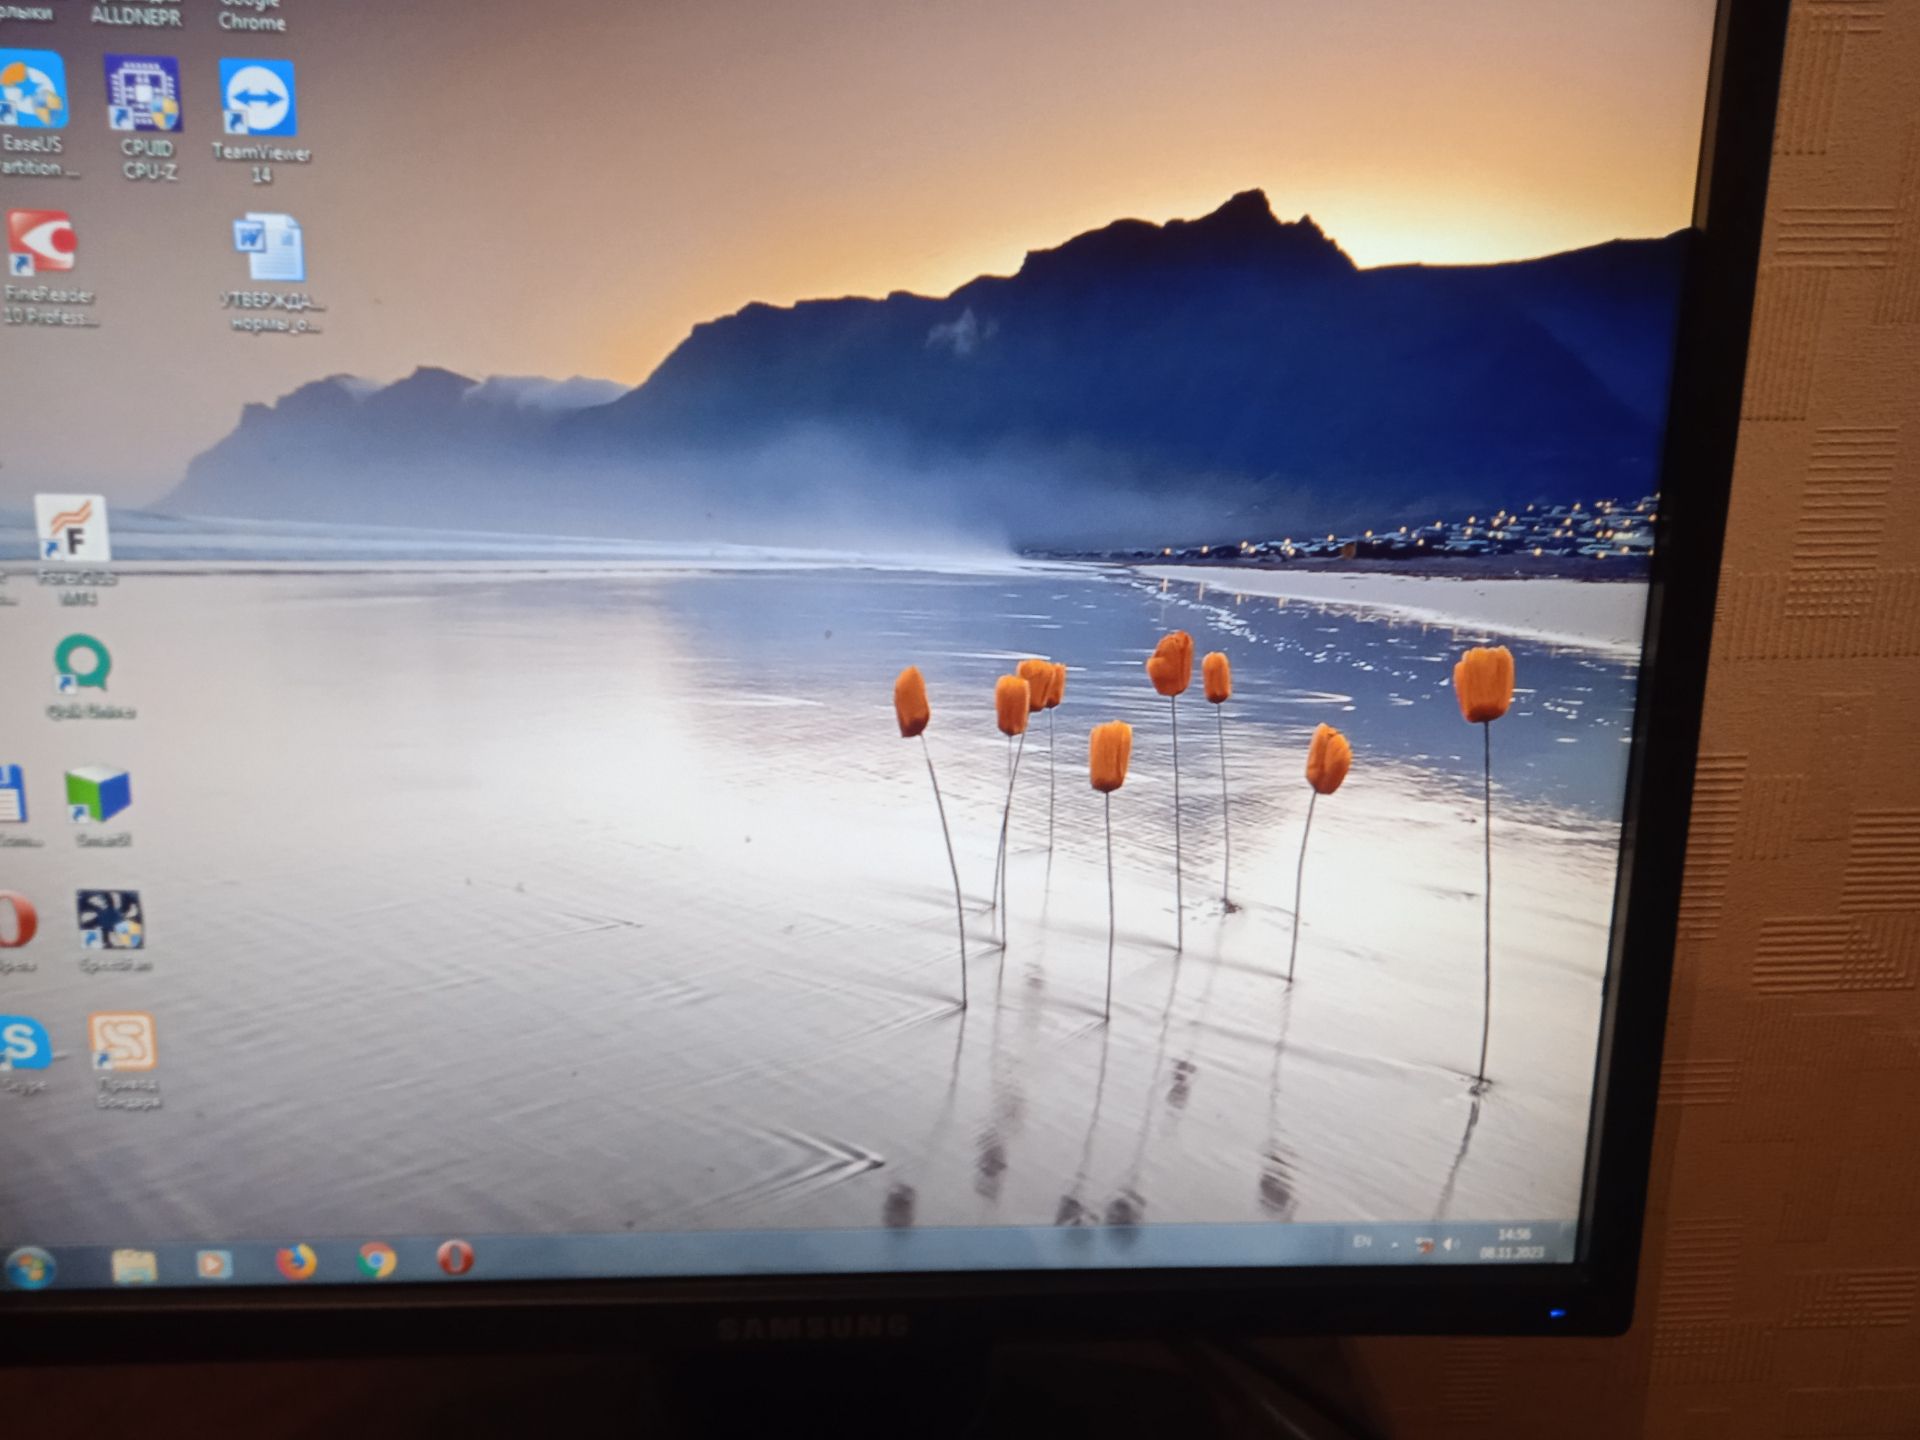Open the FineReader 10 Professional shortcut

coord(45,267)
